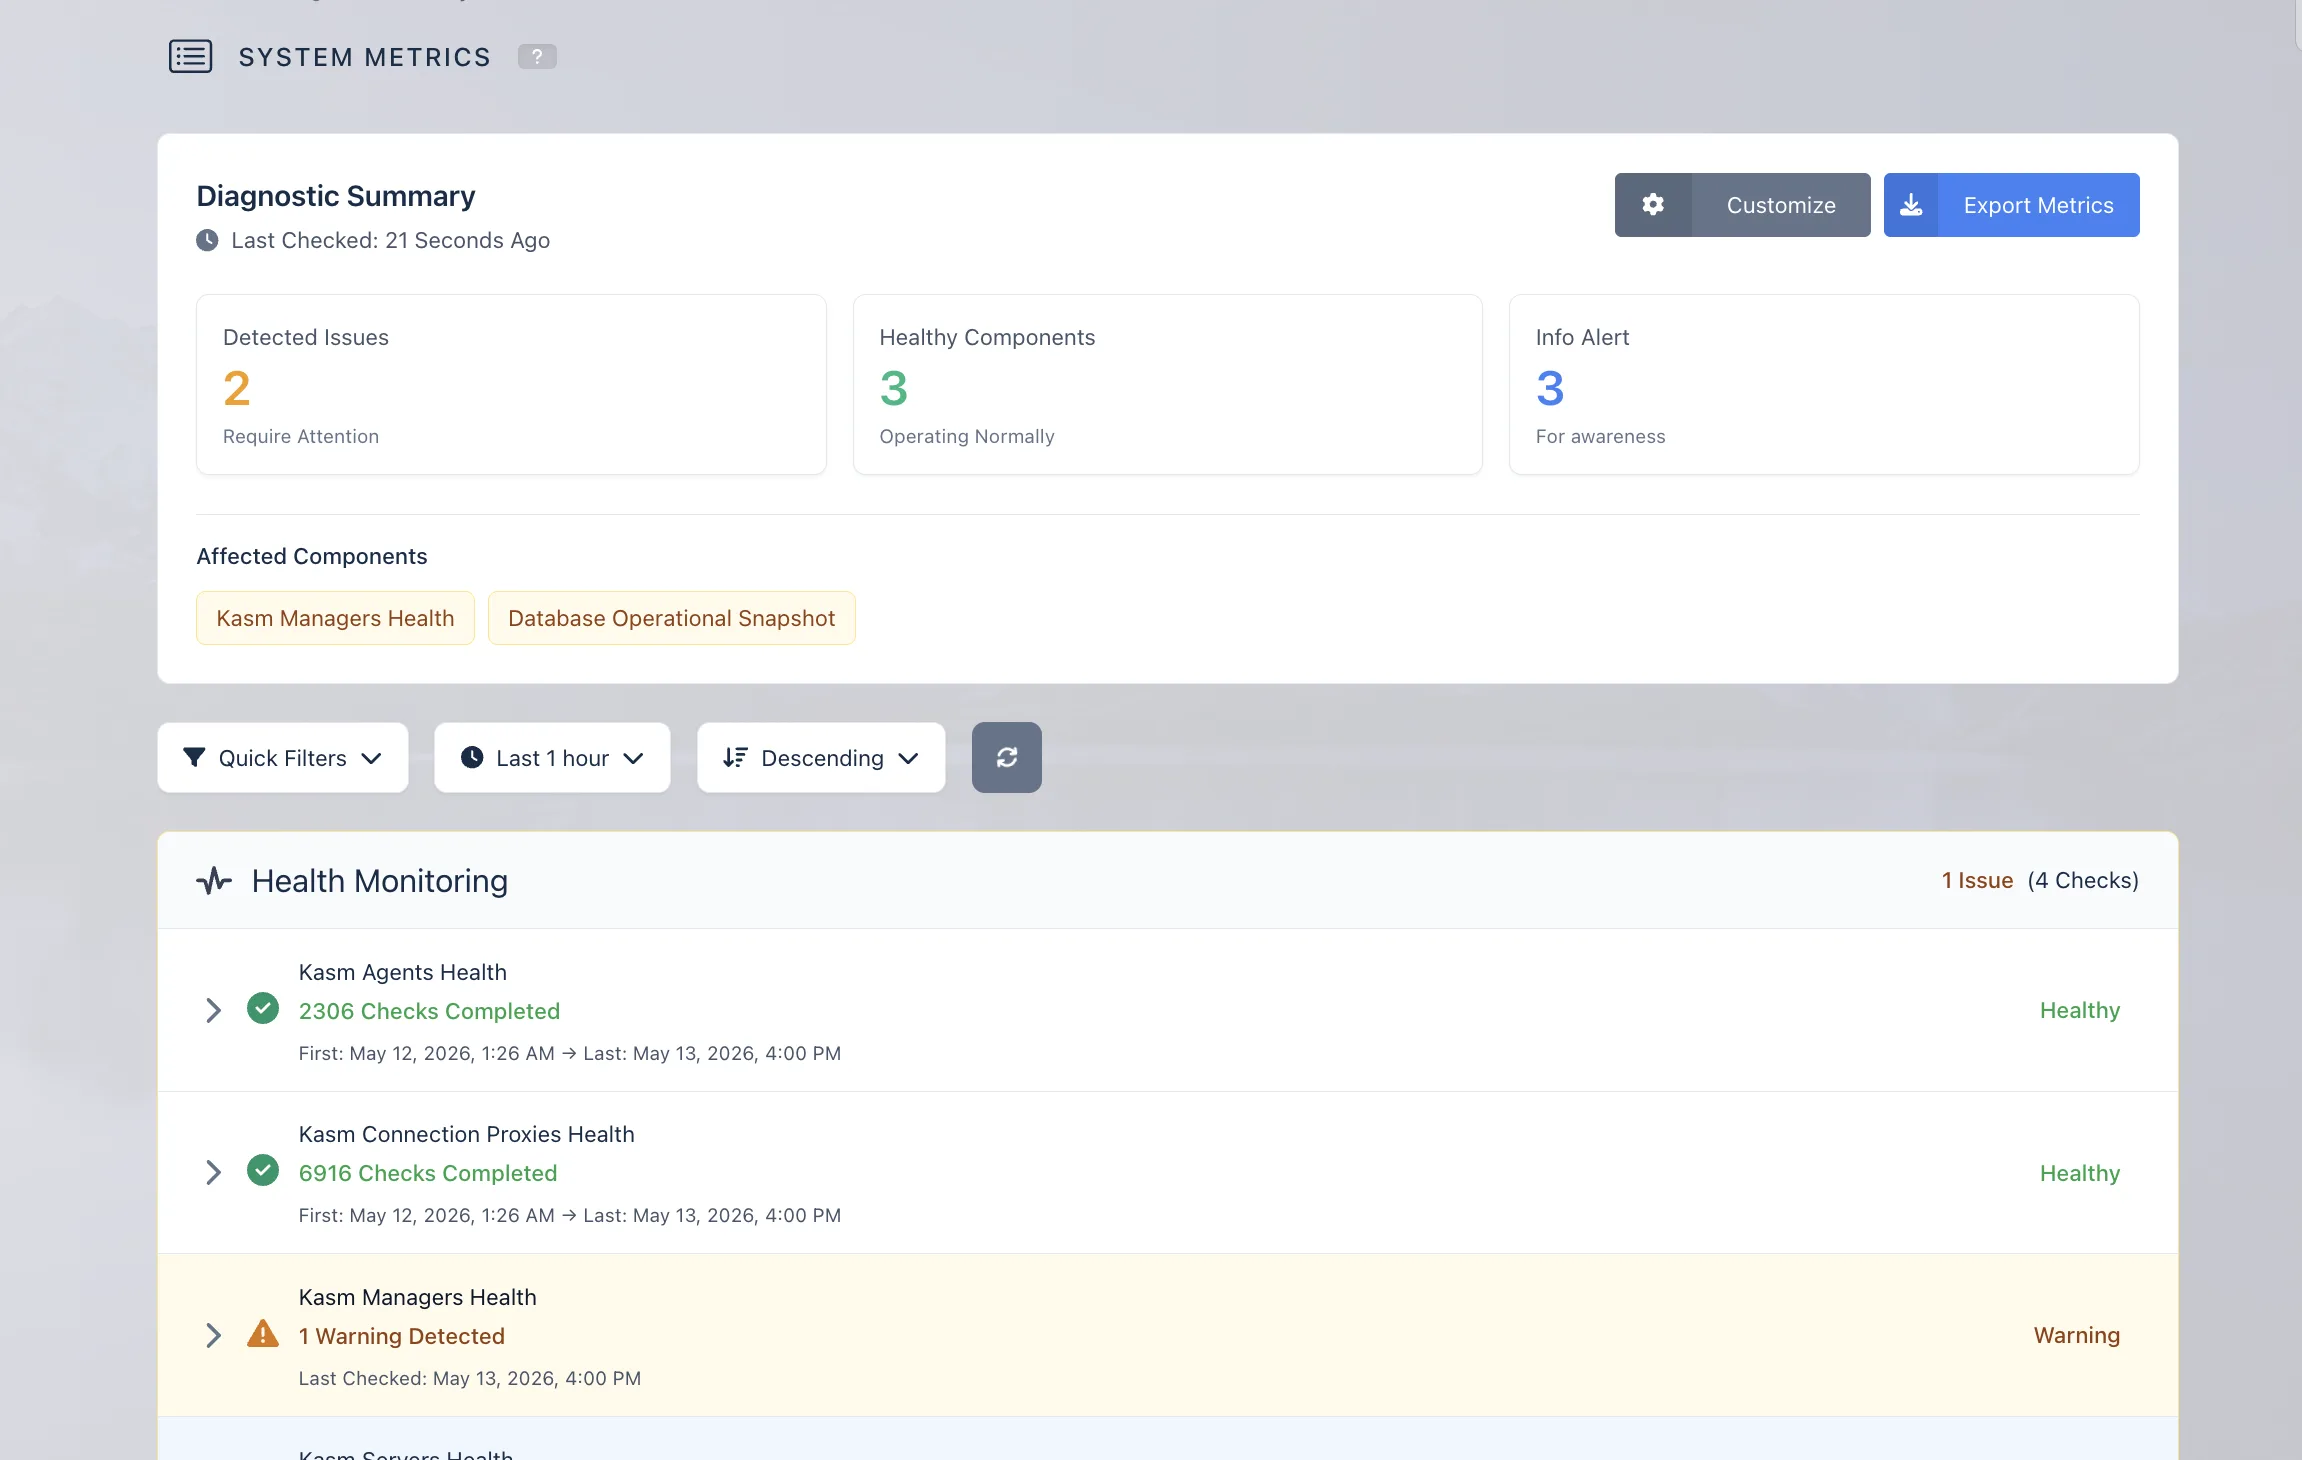Image resolution: width=2302 pixels, height=1460 pixels.
Task: Click the sort descending icon
Action: [x=735, y=758]
